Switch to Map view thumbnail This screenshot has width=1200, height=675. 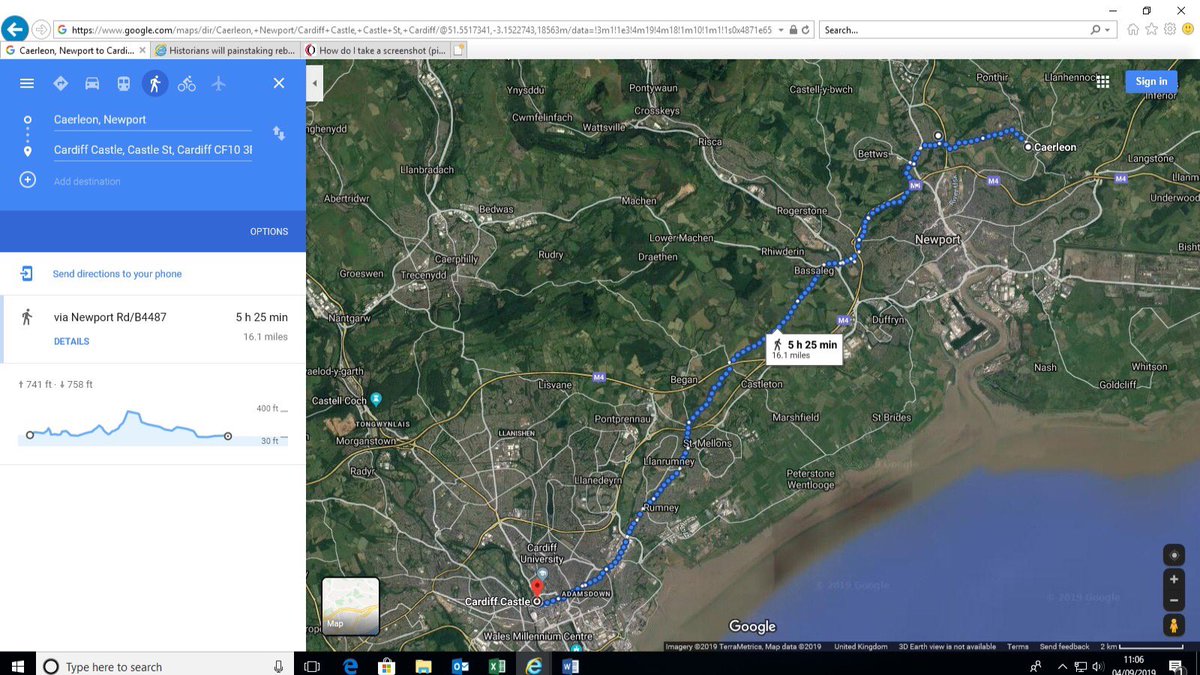click(x=350, y=606)
